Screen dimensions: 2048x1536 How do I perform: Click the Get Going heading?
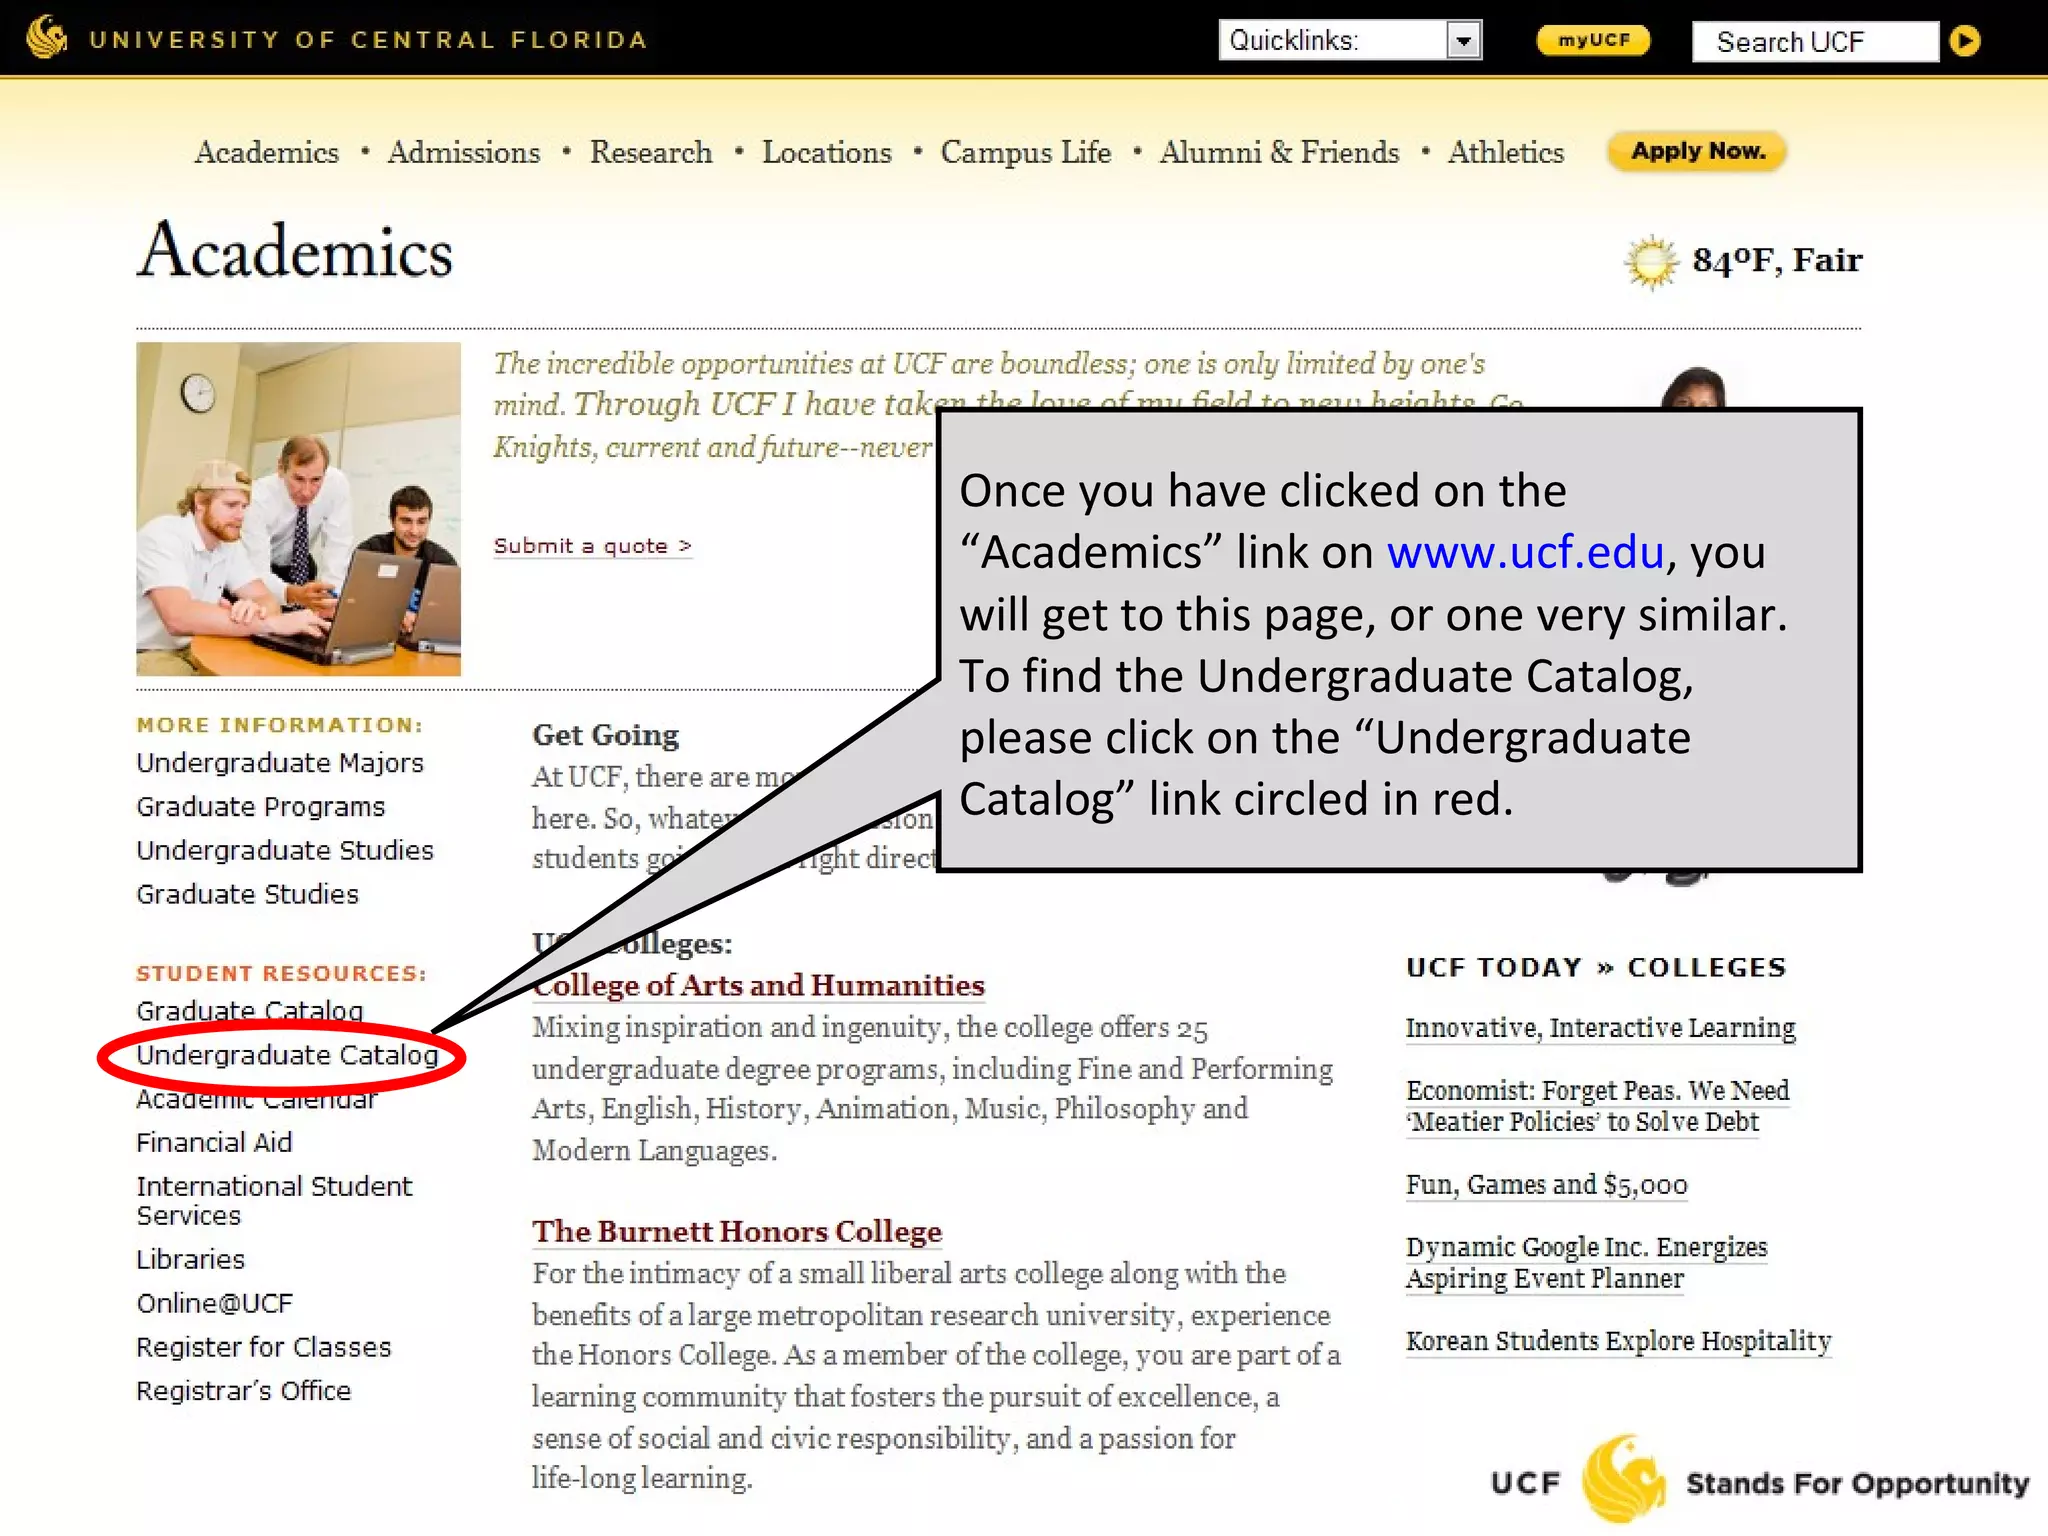606,735
